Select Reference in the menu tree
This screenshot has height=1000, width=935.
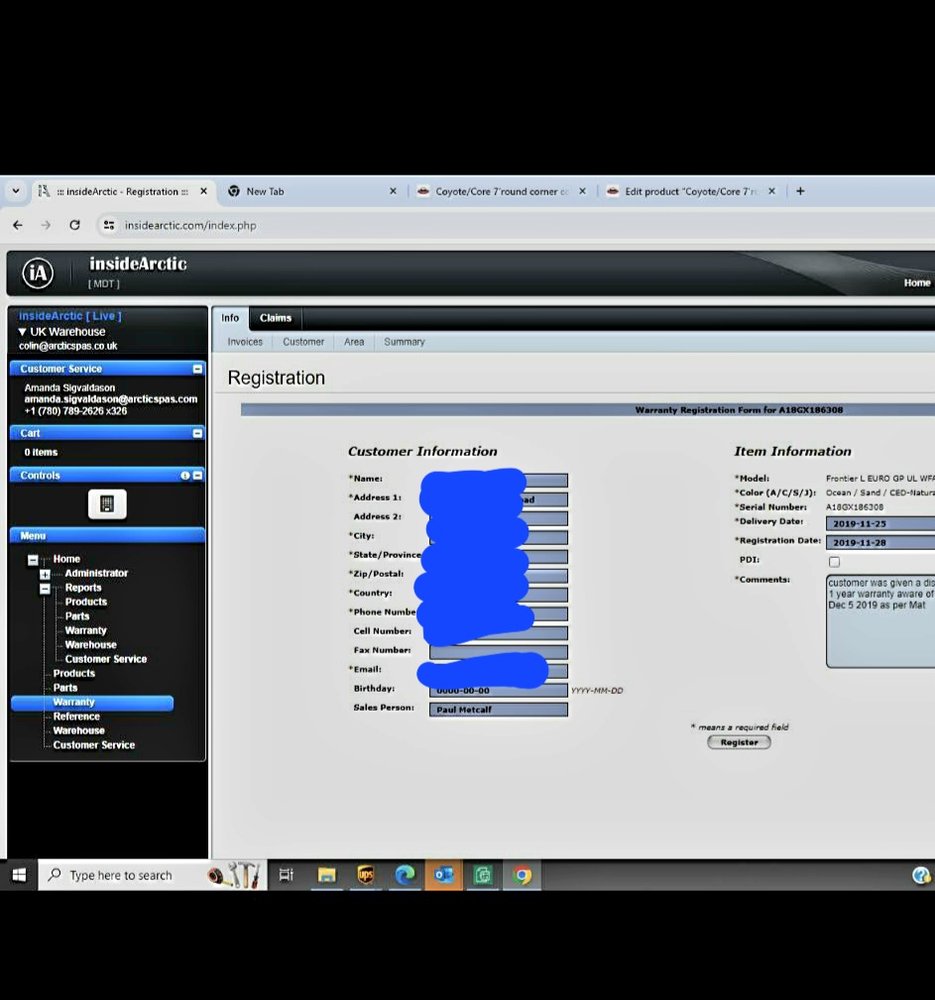76,717
